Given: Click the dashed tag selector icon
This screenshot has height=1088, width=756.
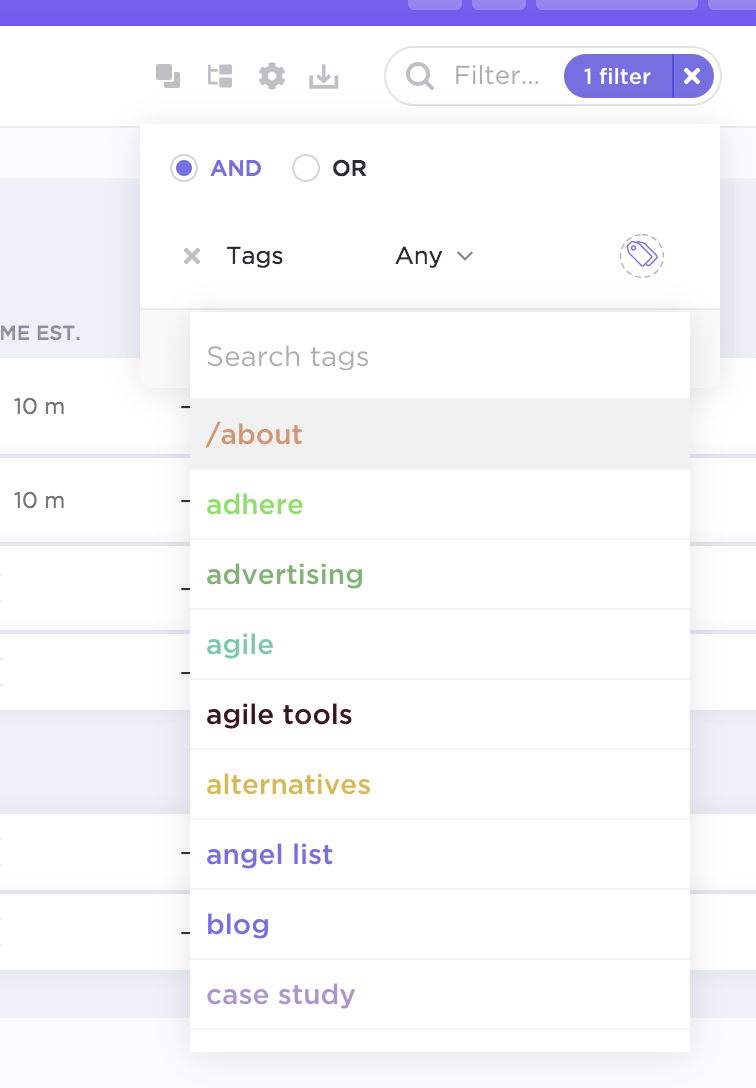Looking at the screenshot, I should [x=641, y=256].
